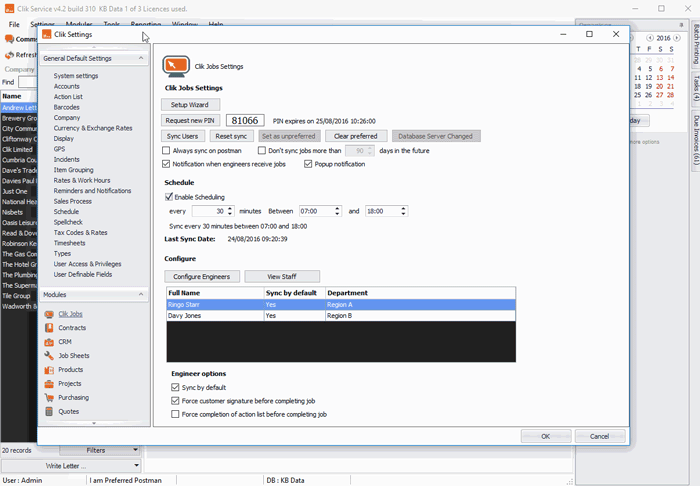Open the CRM module icon
The image size is (700, 486).
[x=49, y=342]
